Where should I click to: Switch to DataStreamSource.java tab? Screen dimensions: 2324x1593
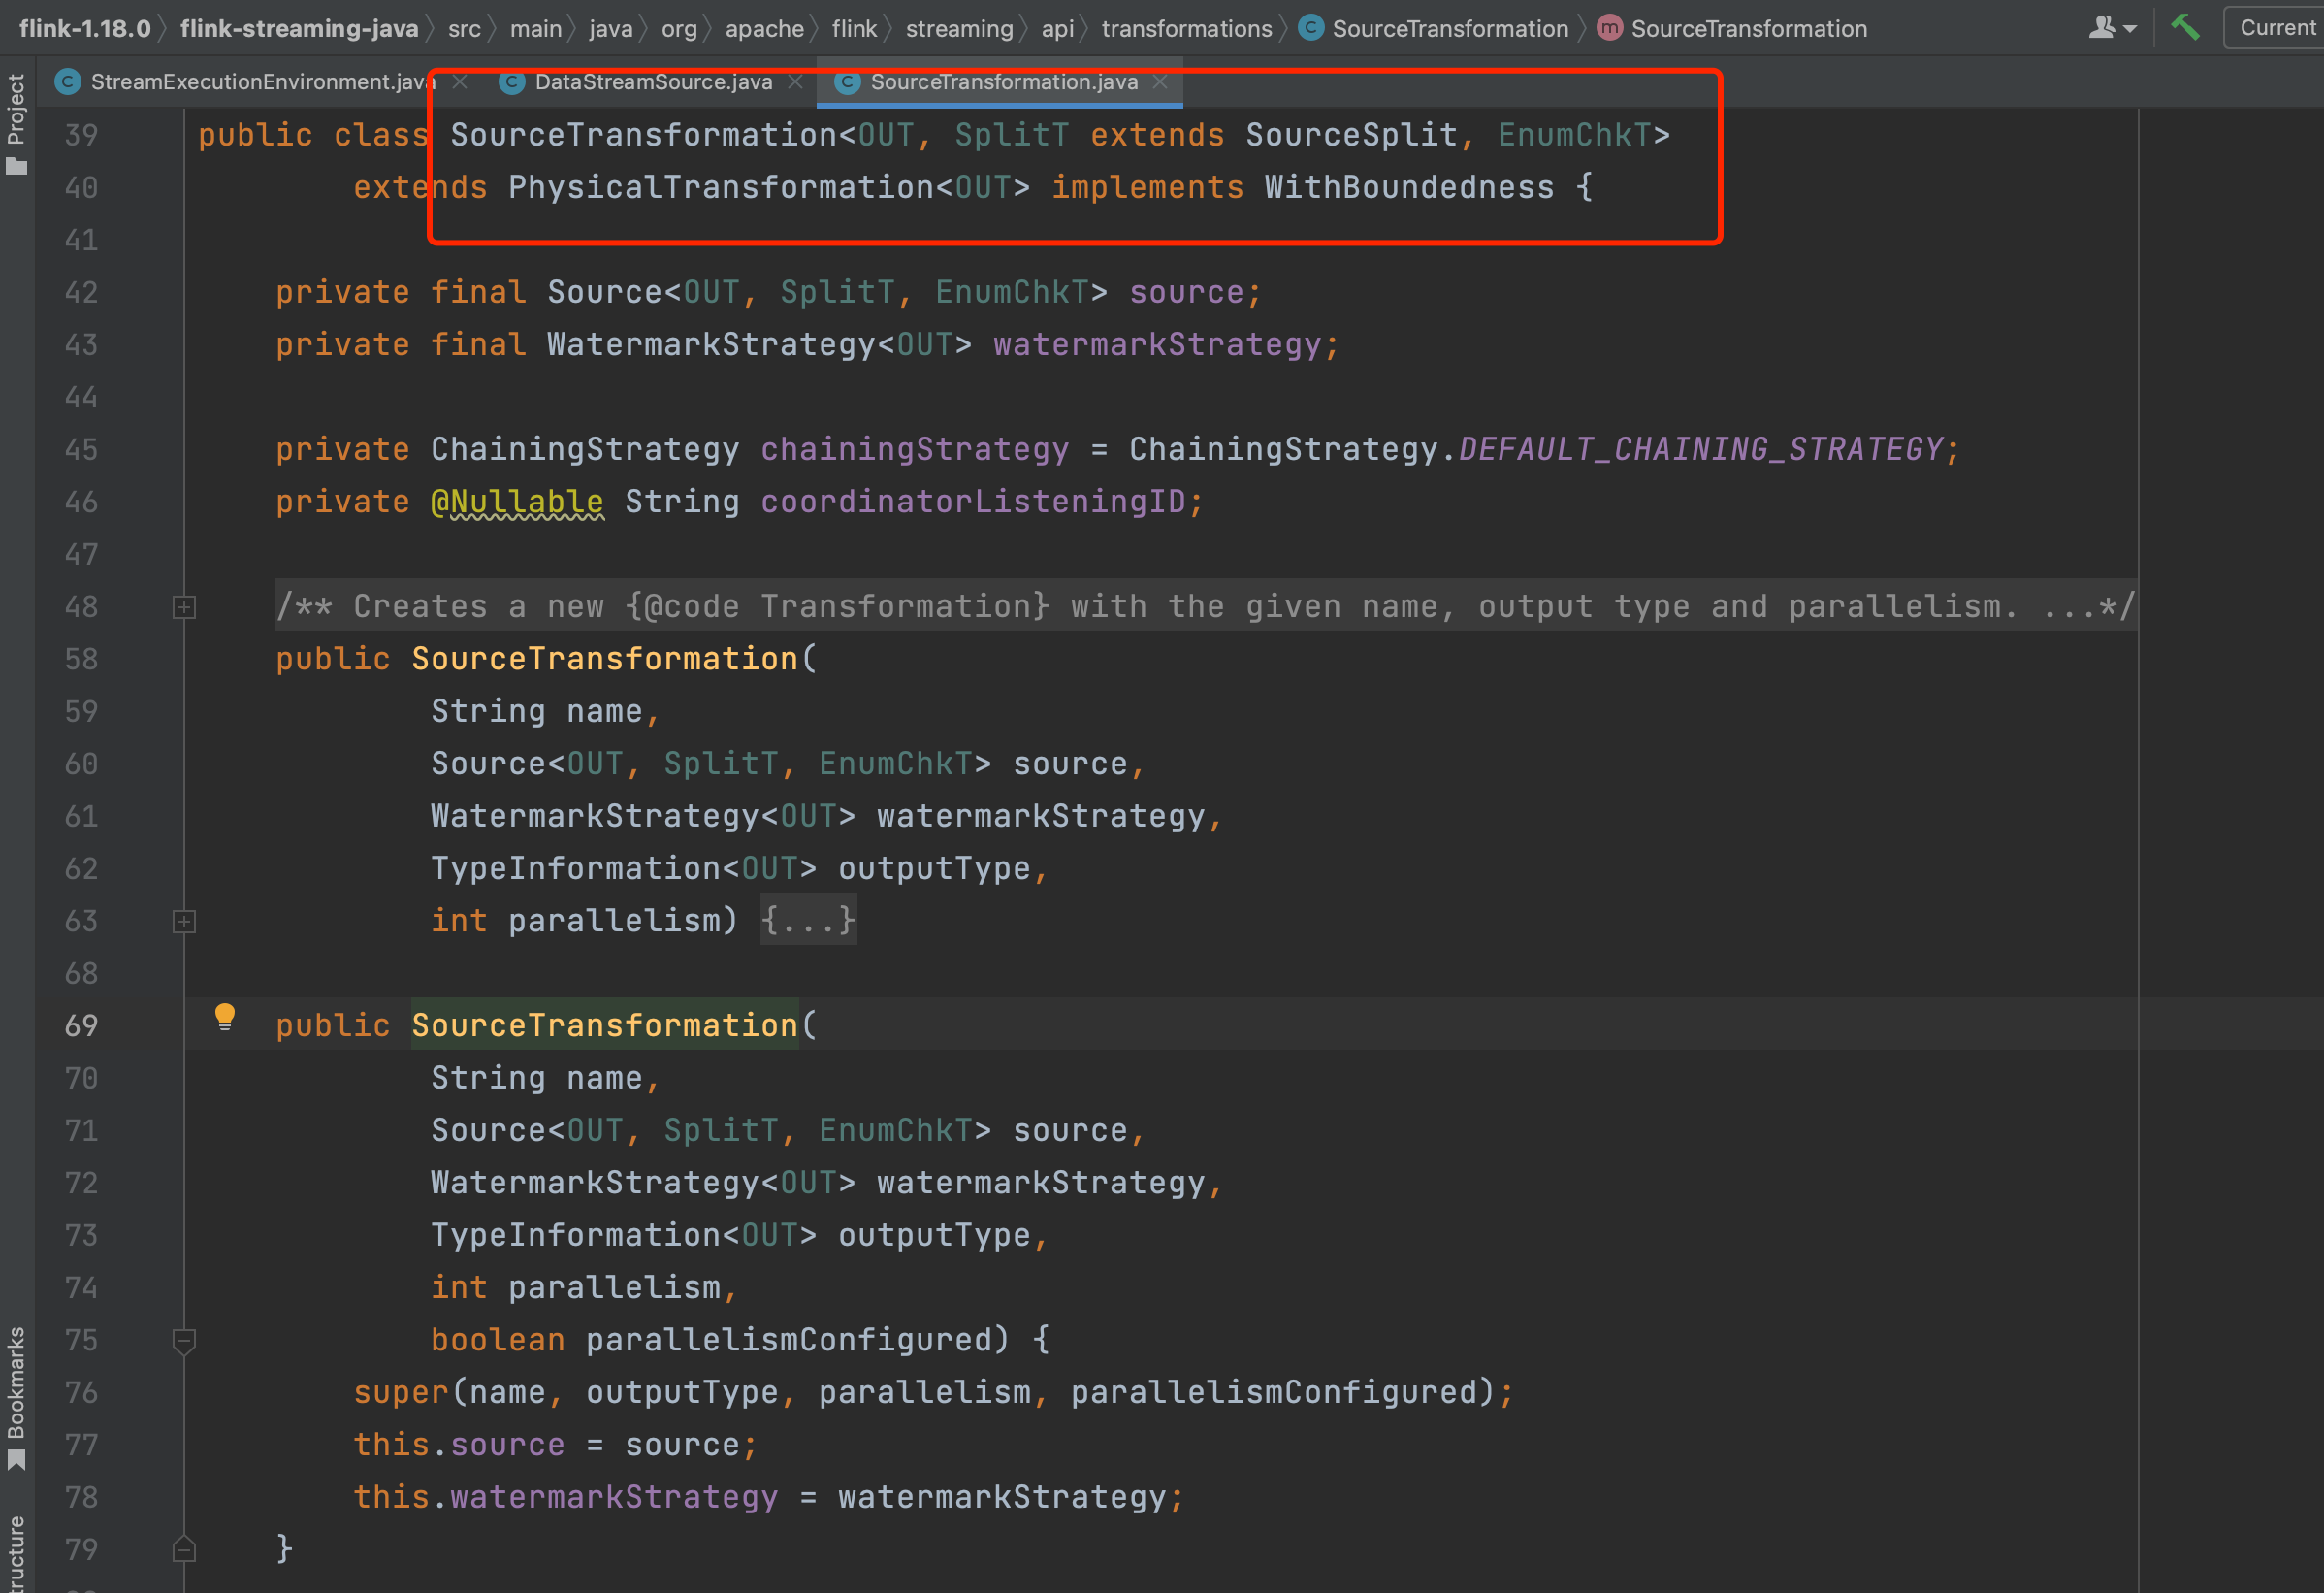pyautogui.click(x=652, y=82)
